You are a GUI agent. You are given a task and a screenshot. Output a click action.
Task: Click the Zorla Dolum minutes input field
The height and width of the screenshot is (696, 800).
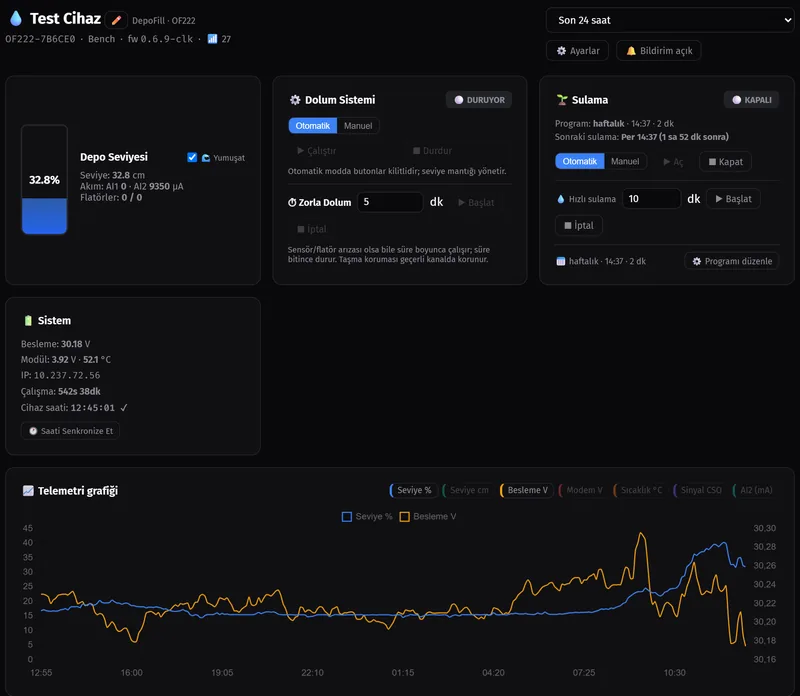(x=390, y=202)
